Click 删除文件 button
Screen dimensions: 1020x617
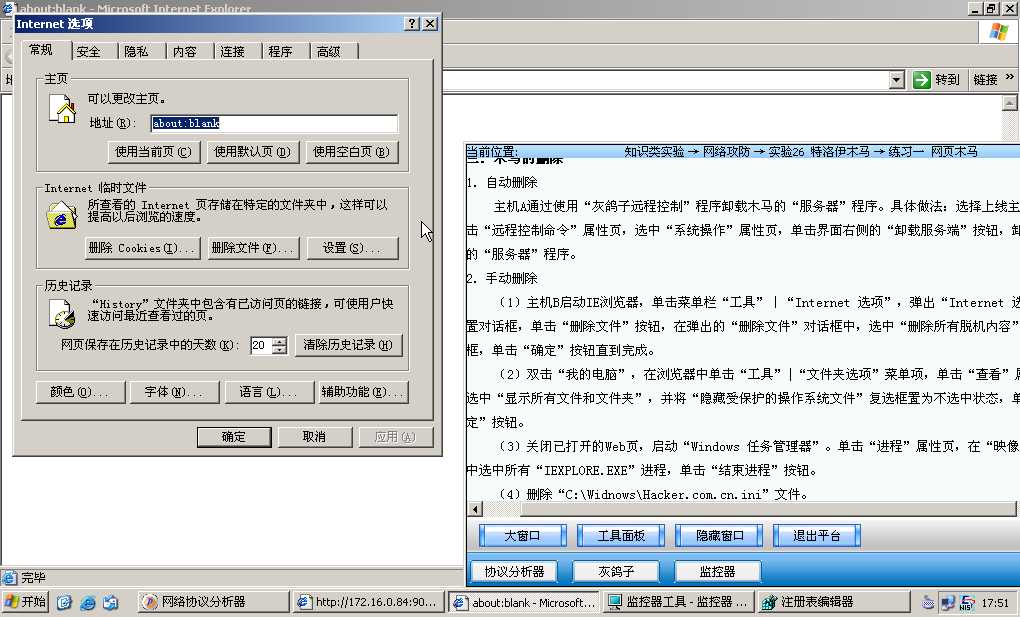point(253,248)
